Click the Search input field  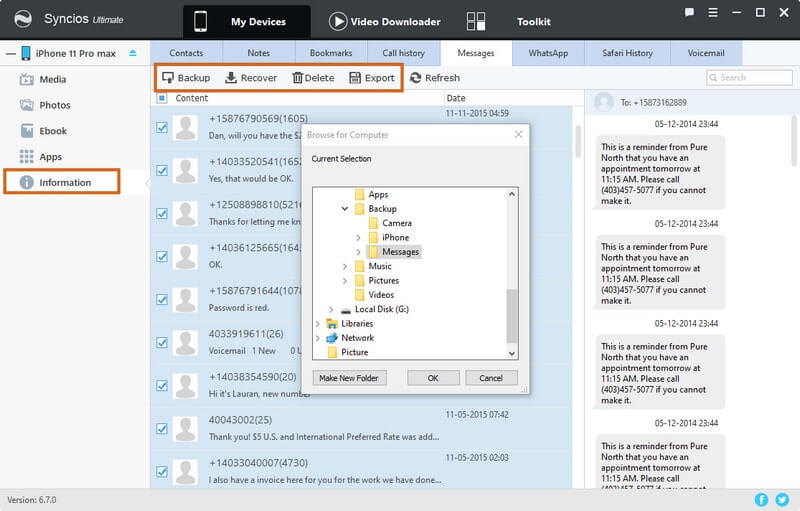(749, 78)
